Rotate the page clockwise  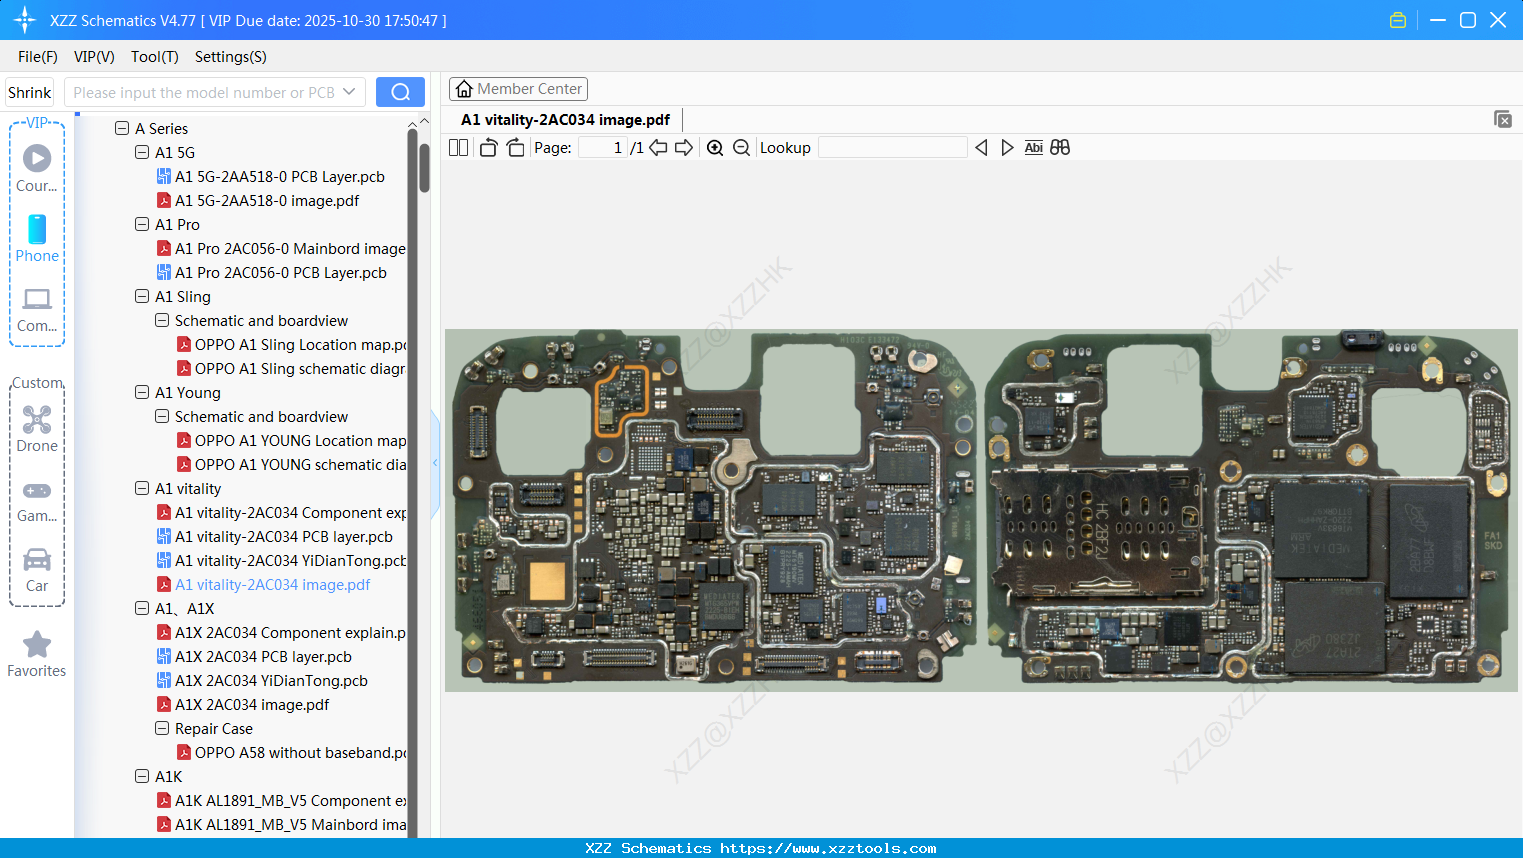click(515, 148)
